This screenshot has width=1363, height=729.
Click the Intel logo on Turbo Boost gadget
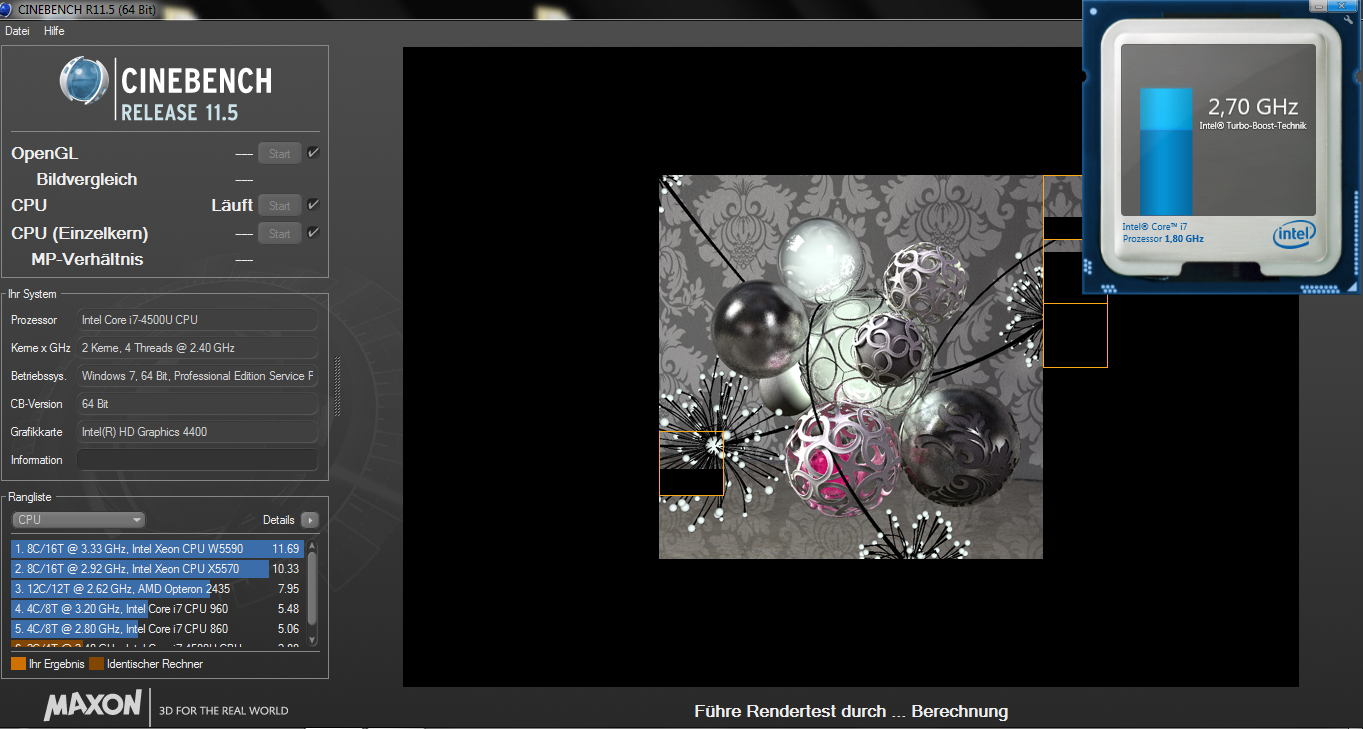1293,235
